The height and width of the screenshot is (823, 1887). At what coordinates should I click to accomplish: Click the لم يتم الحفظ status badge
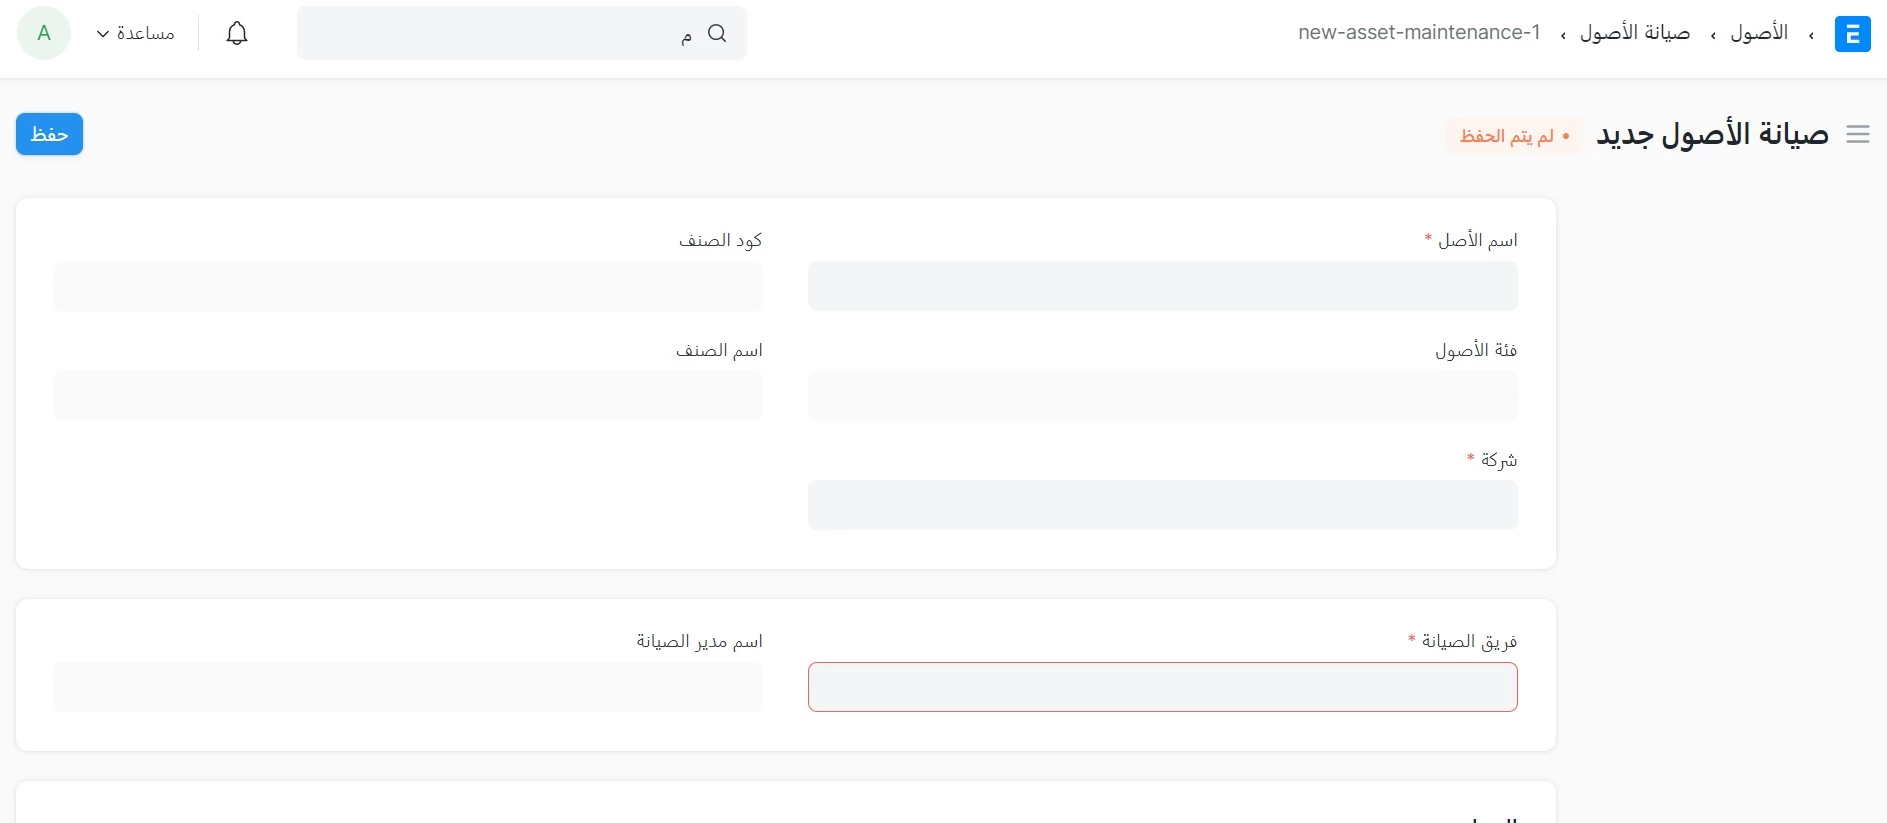(1514, 135)
